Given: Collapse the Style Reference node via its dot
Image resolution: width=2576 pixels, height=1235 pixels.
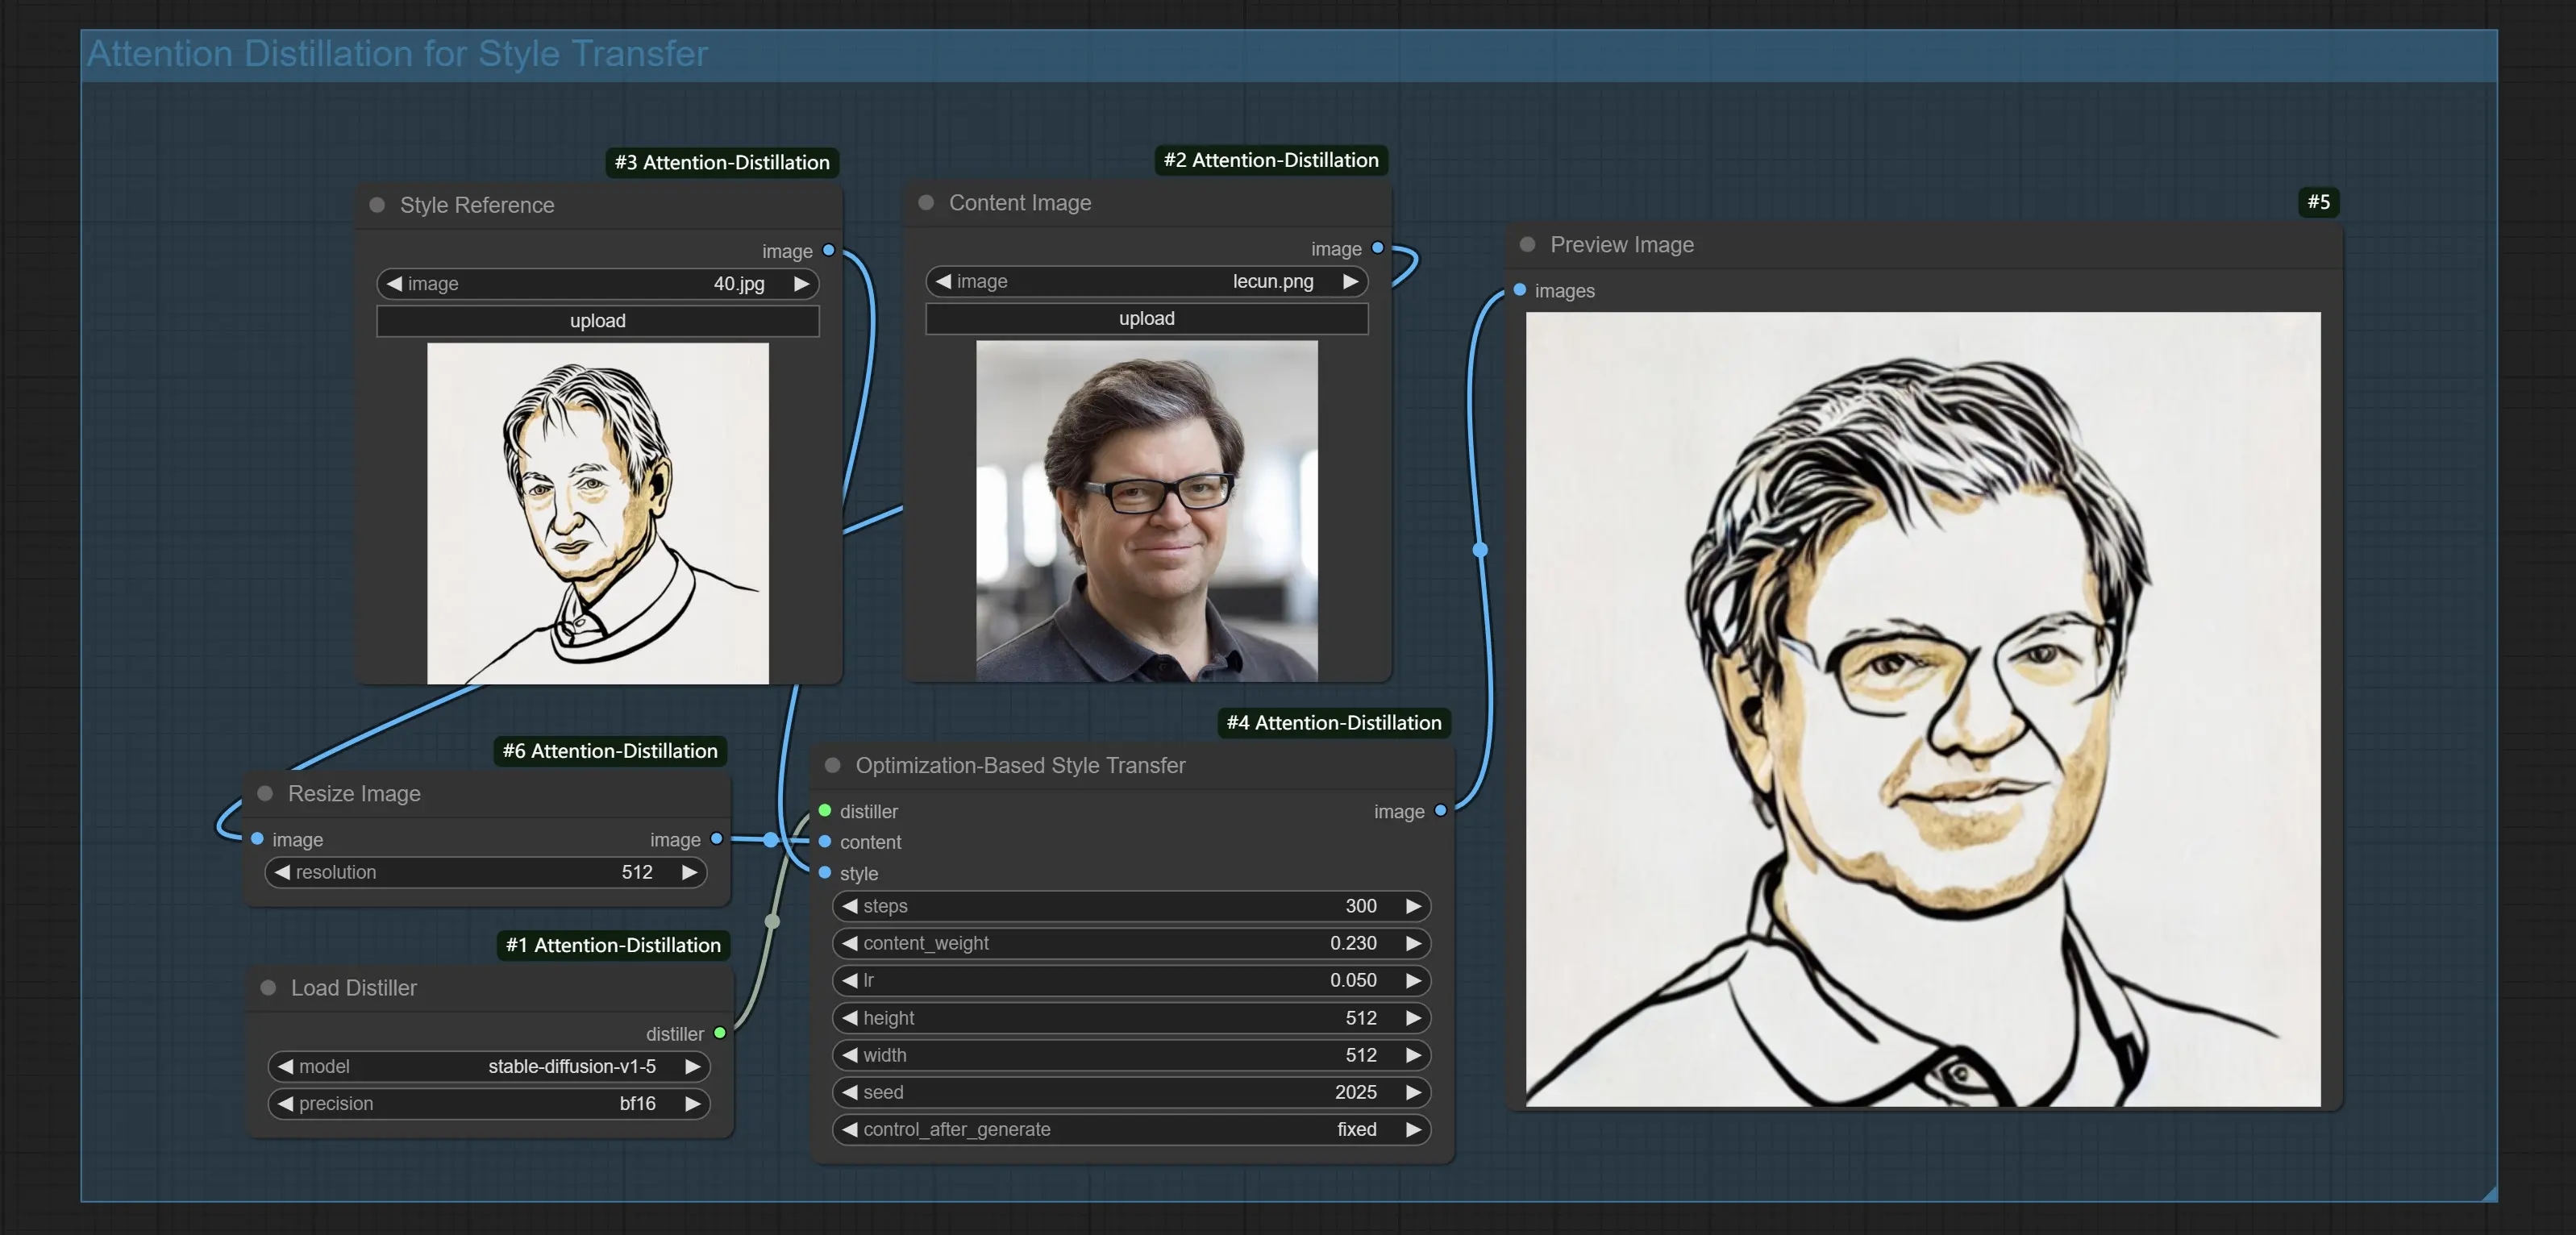Looking at the screenshot, I should pos(377,205).
